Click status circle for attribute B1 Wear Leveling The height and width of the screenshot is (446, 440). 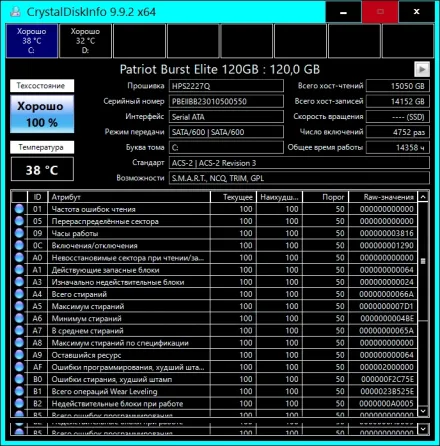(19, 391)
